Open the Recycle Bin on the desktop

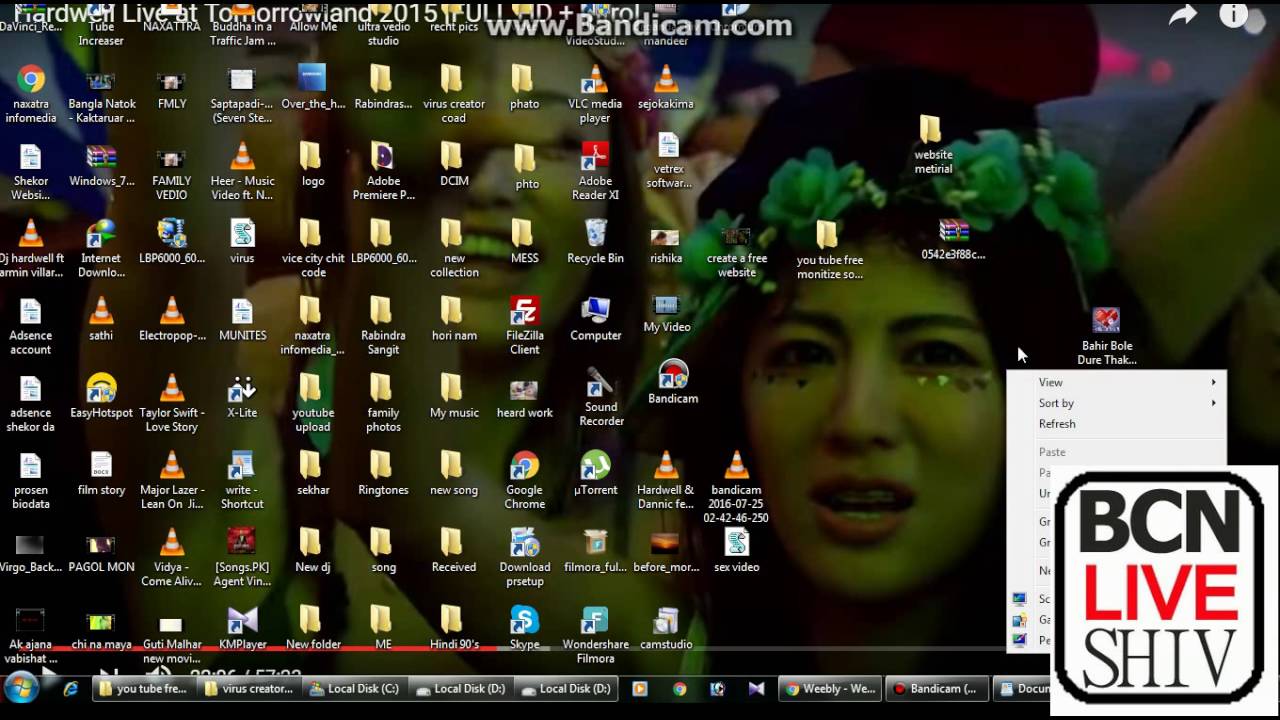(595, 241)
